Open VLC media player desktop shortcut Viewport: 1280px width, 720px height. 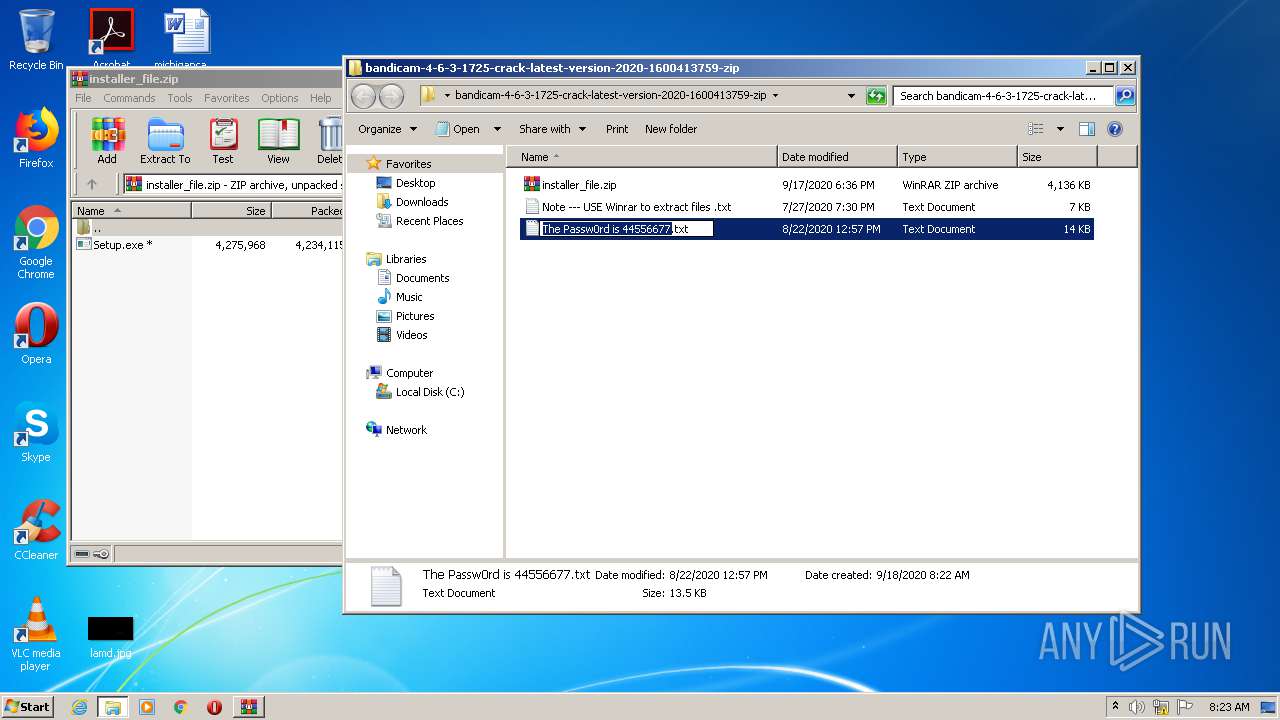[x=36, y=634]
